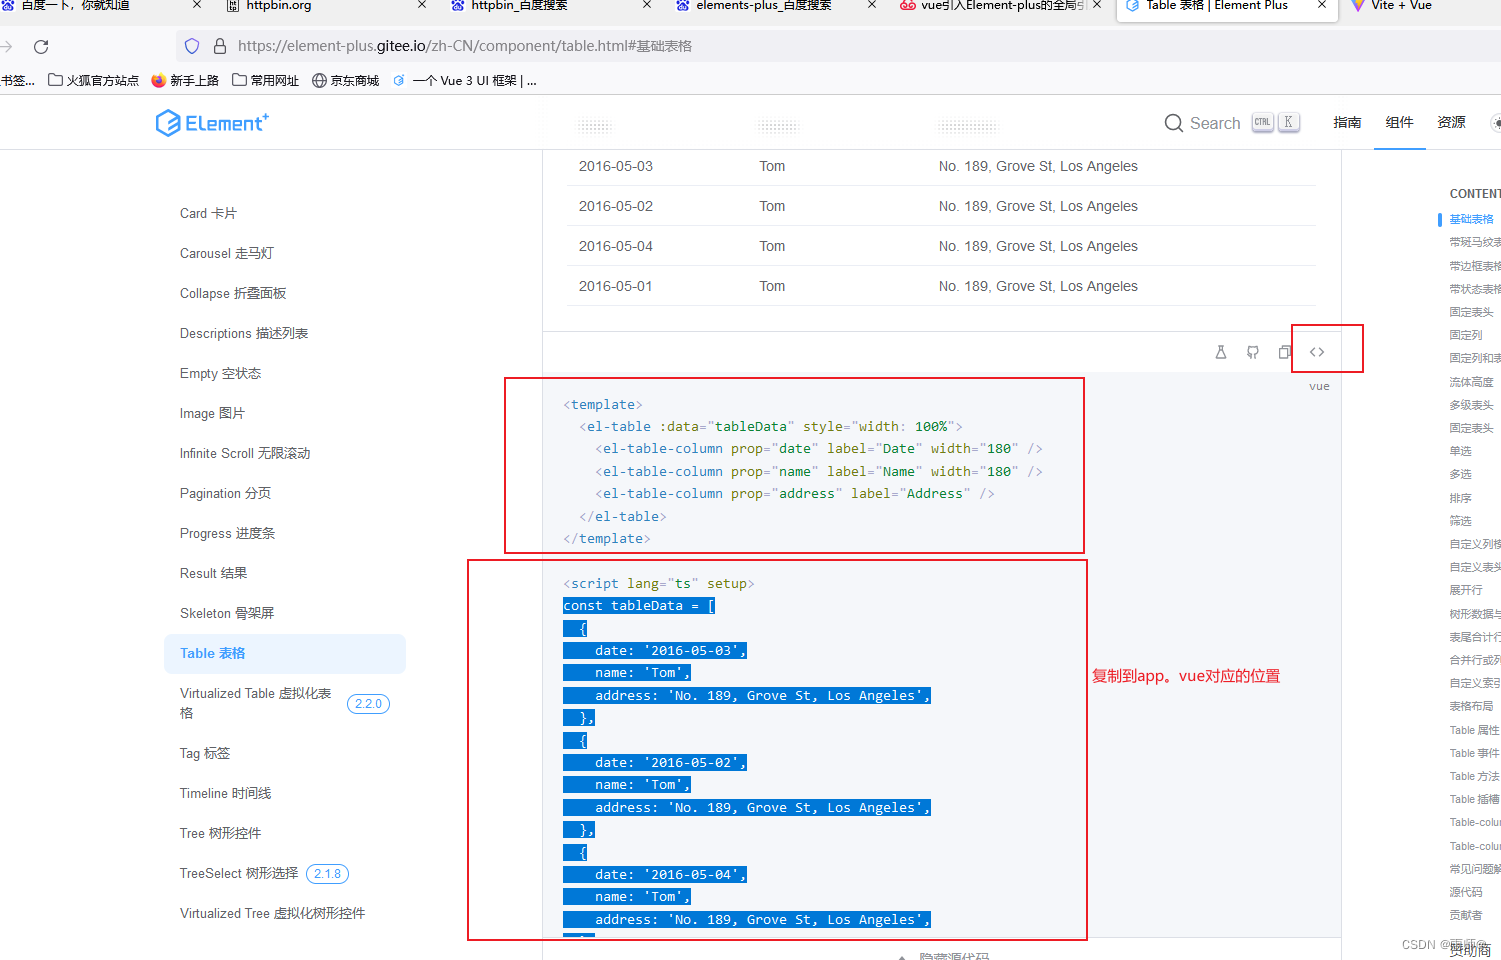Reload the page using refresh icon
The height and width of the screenshot is (960, 1501).
coord(40,46)
